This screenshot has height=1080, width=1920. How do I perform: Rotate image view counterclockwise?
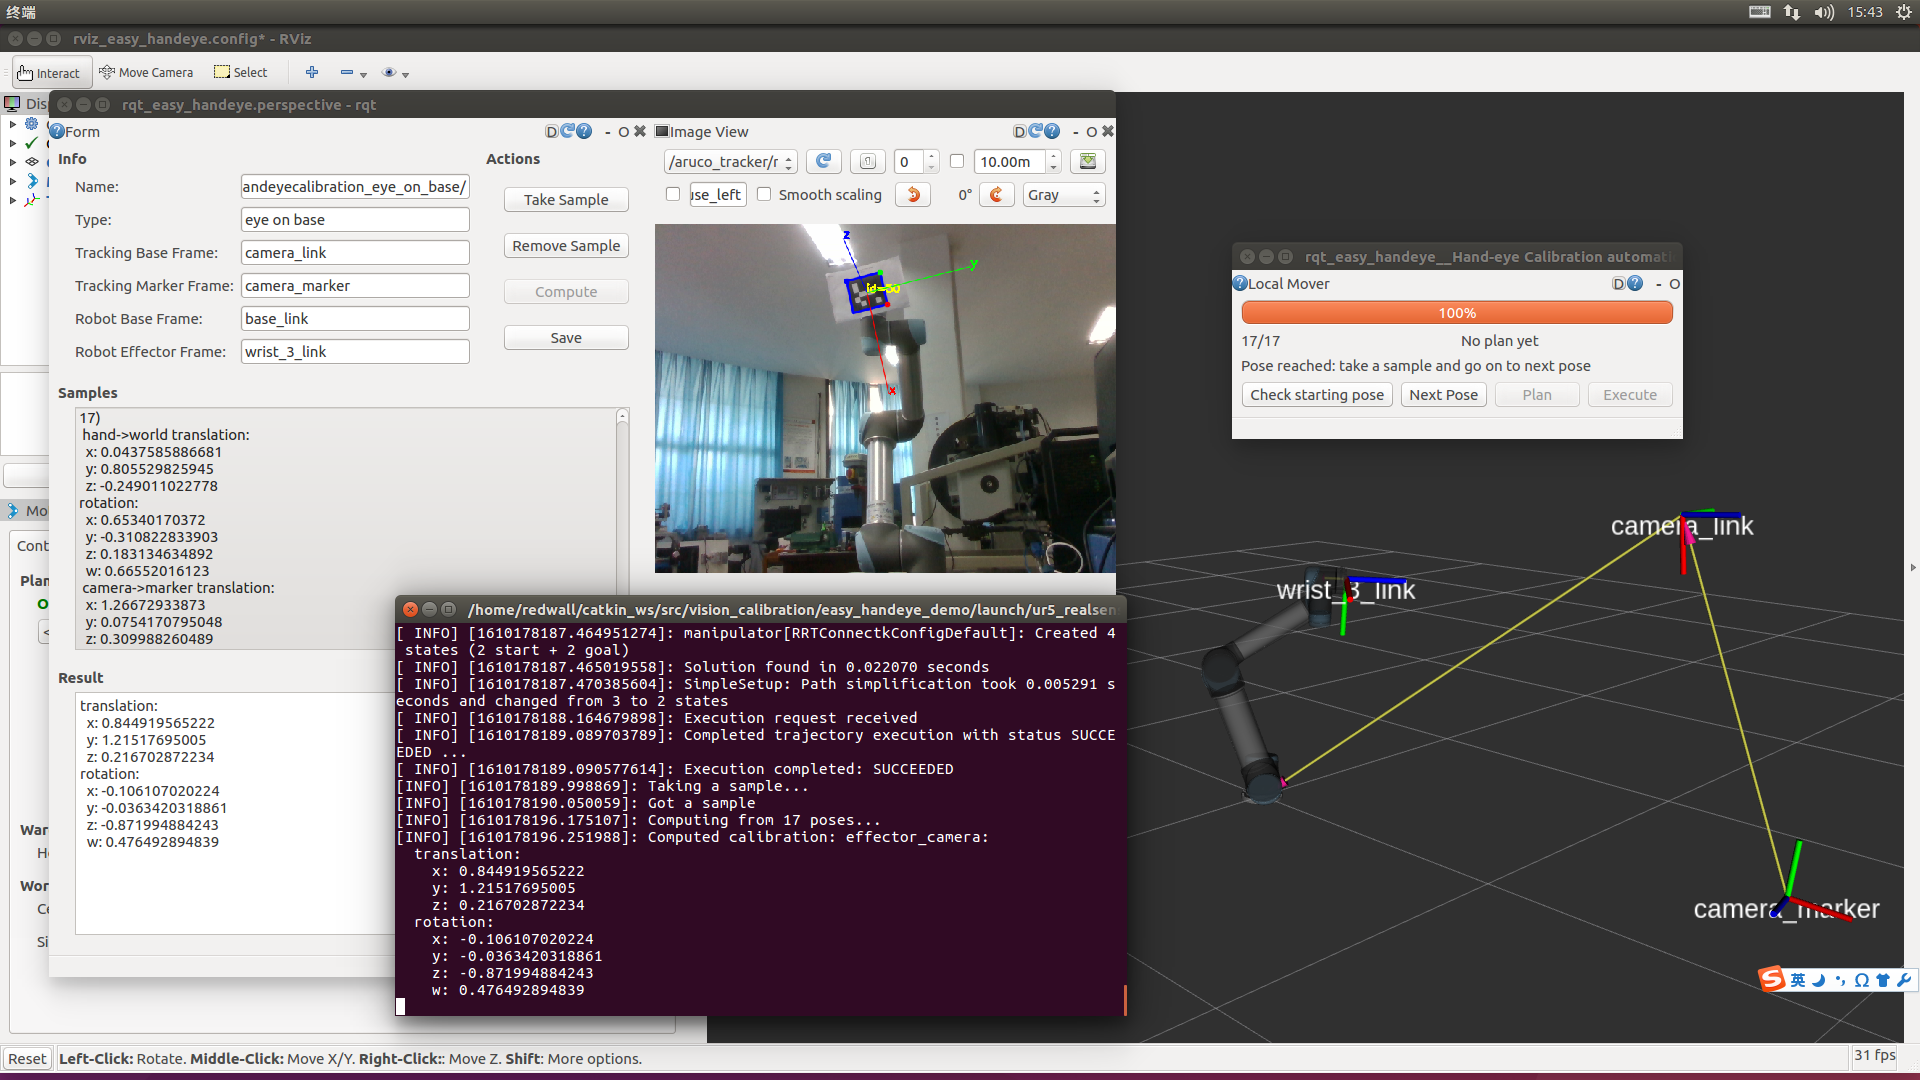913,195
